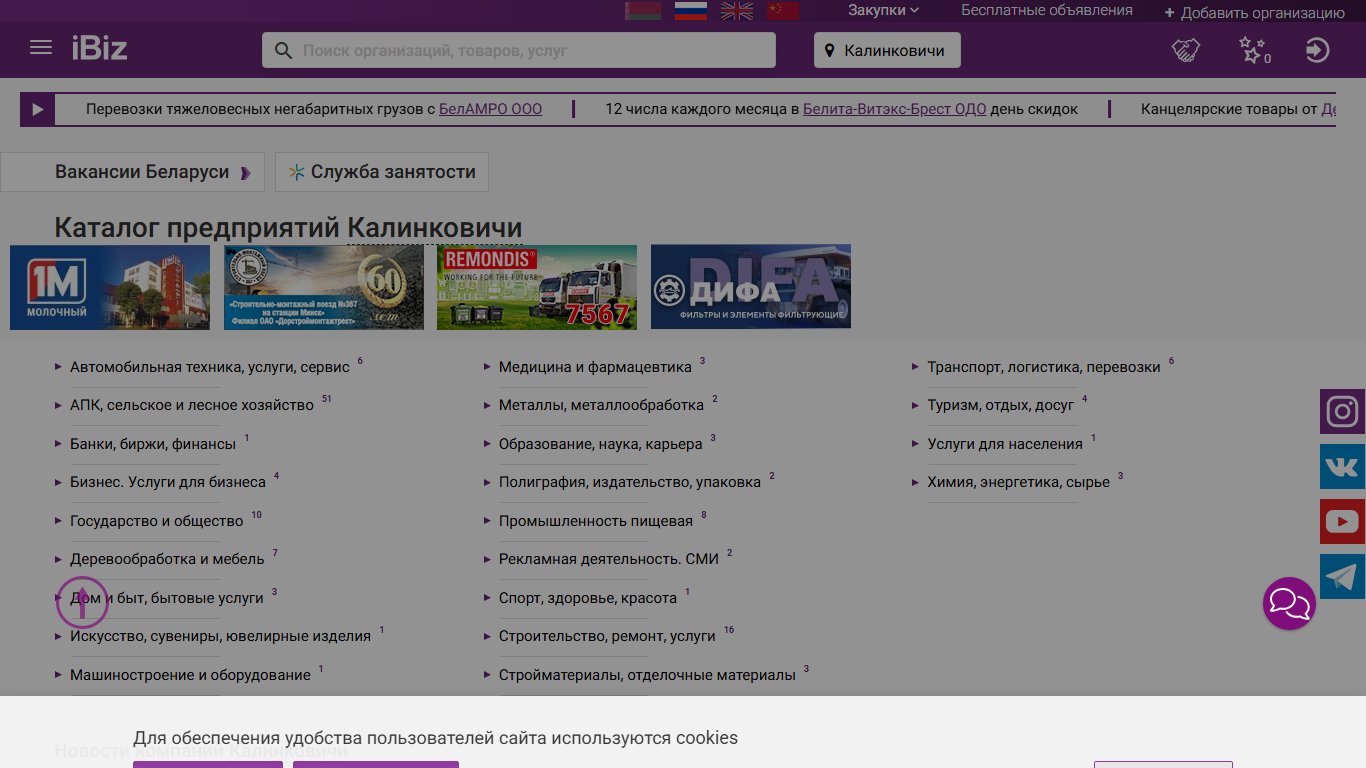The image size is (1366, 768).
Task: Open Белита-Витэкс-Брест ОДО link
Action: 894,109
